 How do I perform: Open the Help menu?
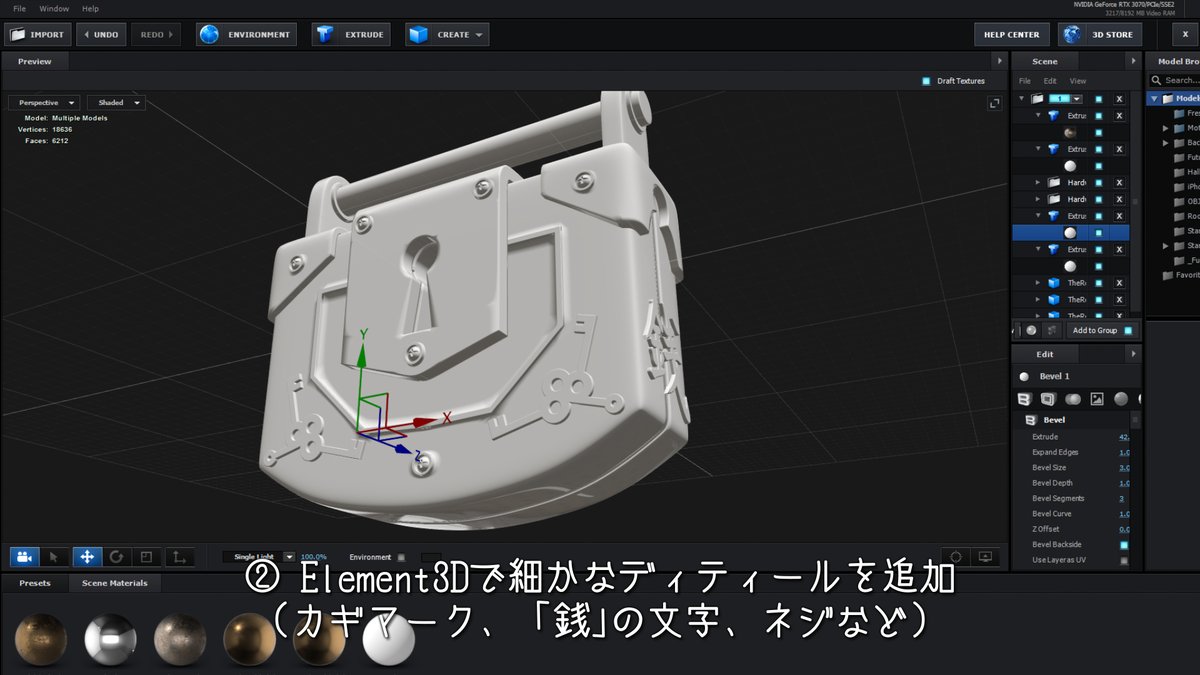tap(90, 8)
